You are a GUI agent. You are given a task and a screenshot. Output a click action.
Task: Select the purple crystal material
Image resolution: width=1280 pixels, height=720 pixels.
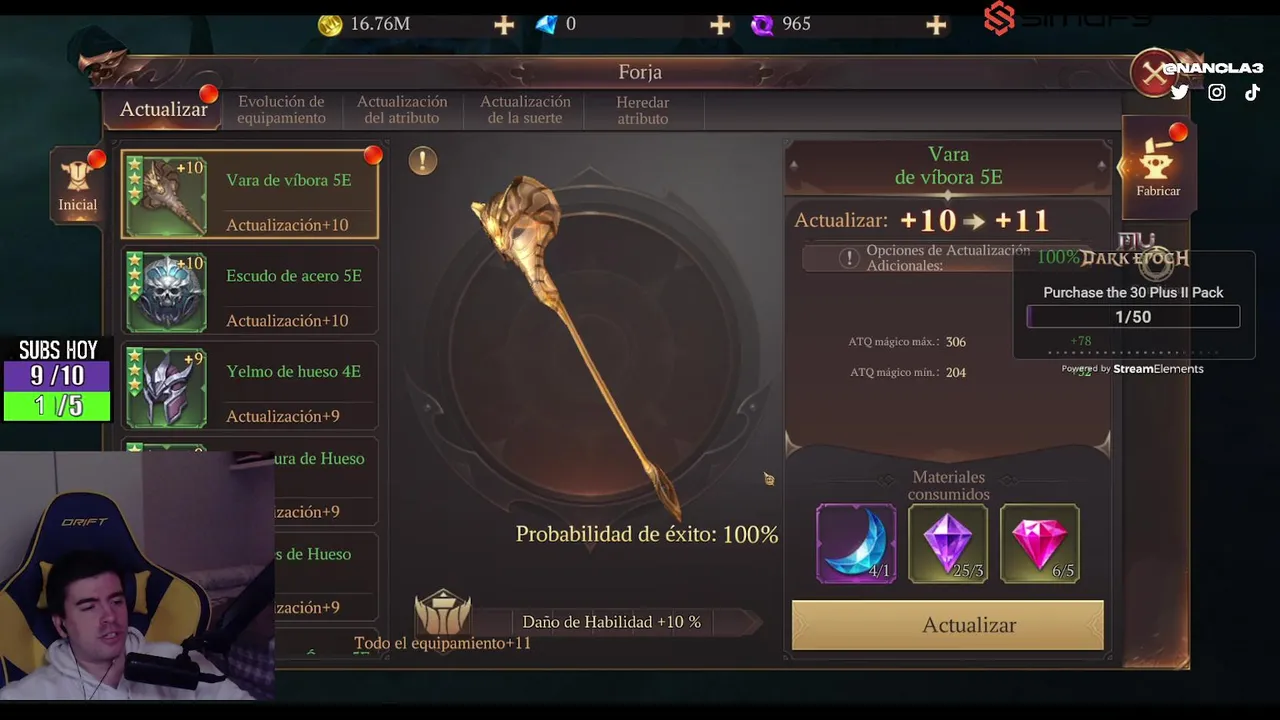(x=948, y=543)
